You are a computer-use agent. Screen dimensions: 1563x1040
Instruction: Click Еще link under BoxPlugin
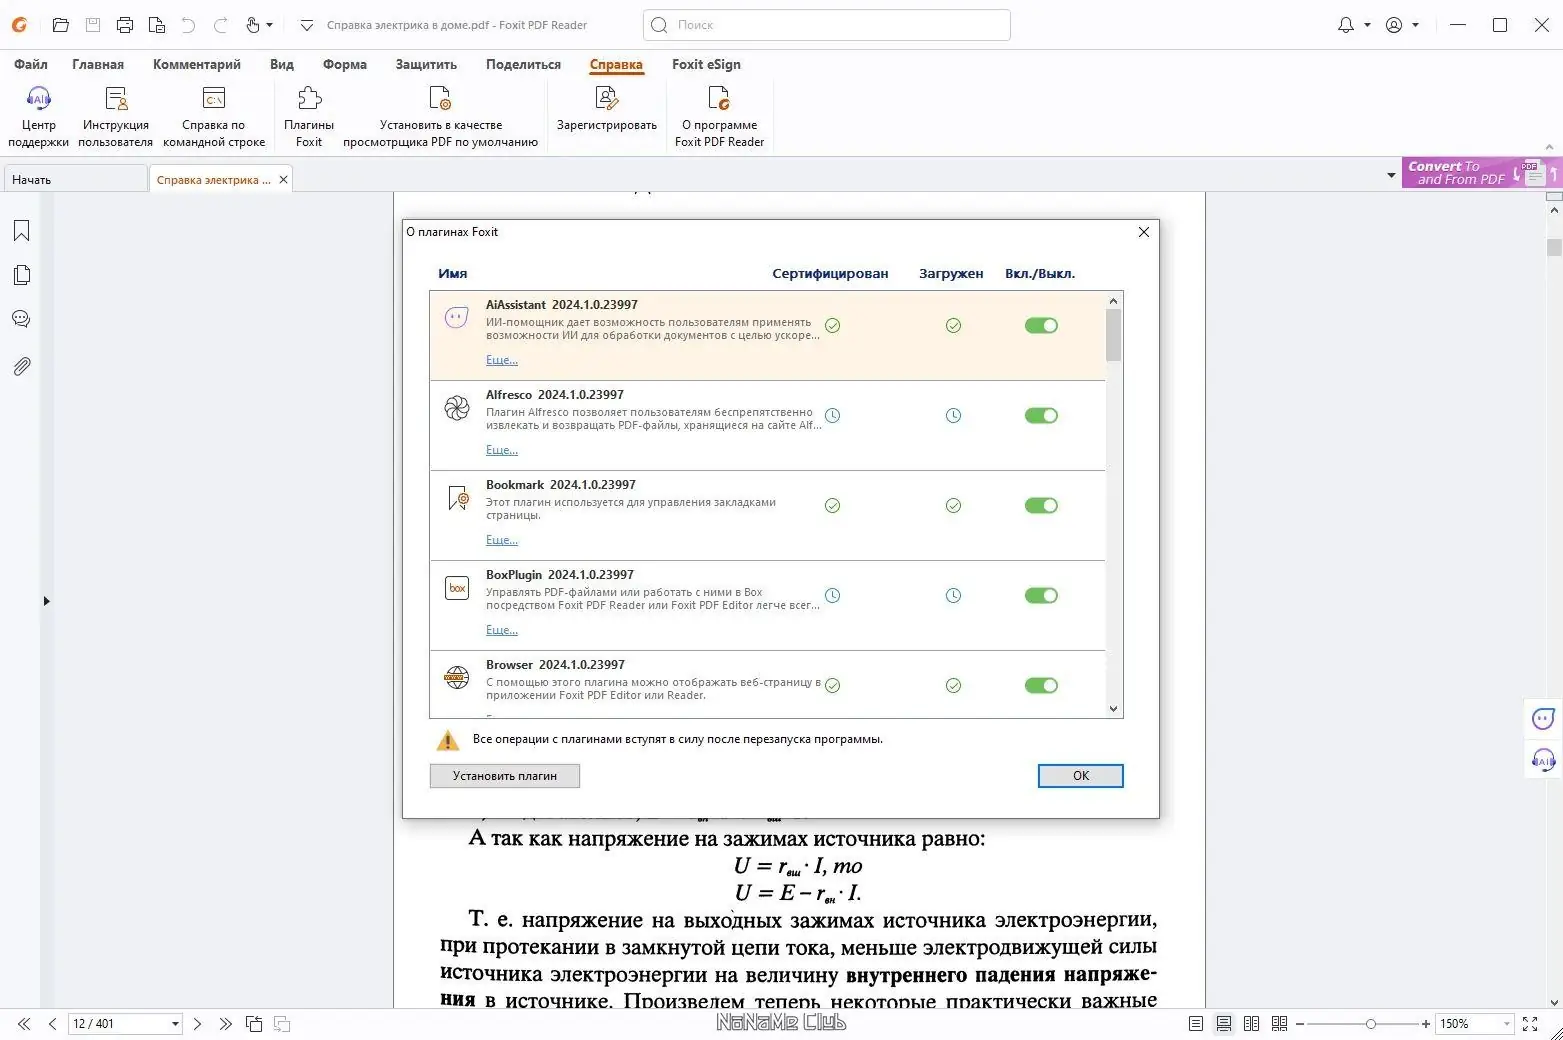coord(502,630)
